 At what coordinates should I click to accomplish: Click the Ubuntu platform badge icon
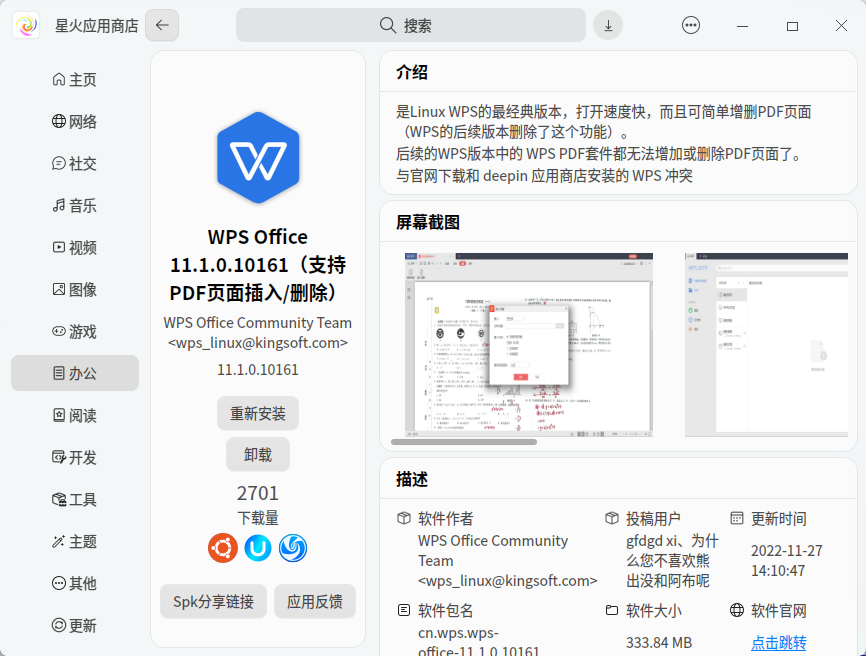tap(221, 548)
